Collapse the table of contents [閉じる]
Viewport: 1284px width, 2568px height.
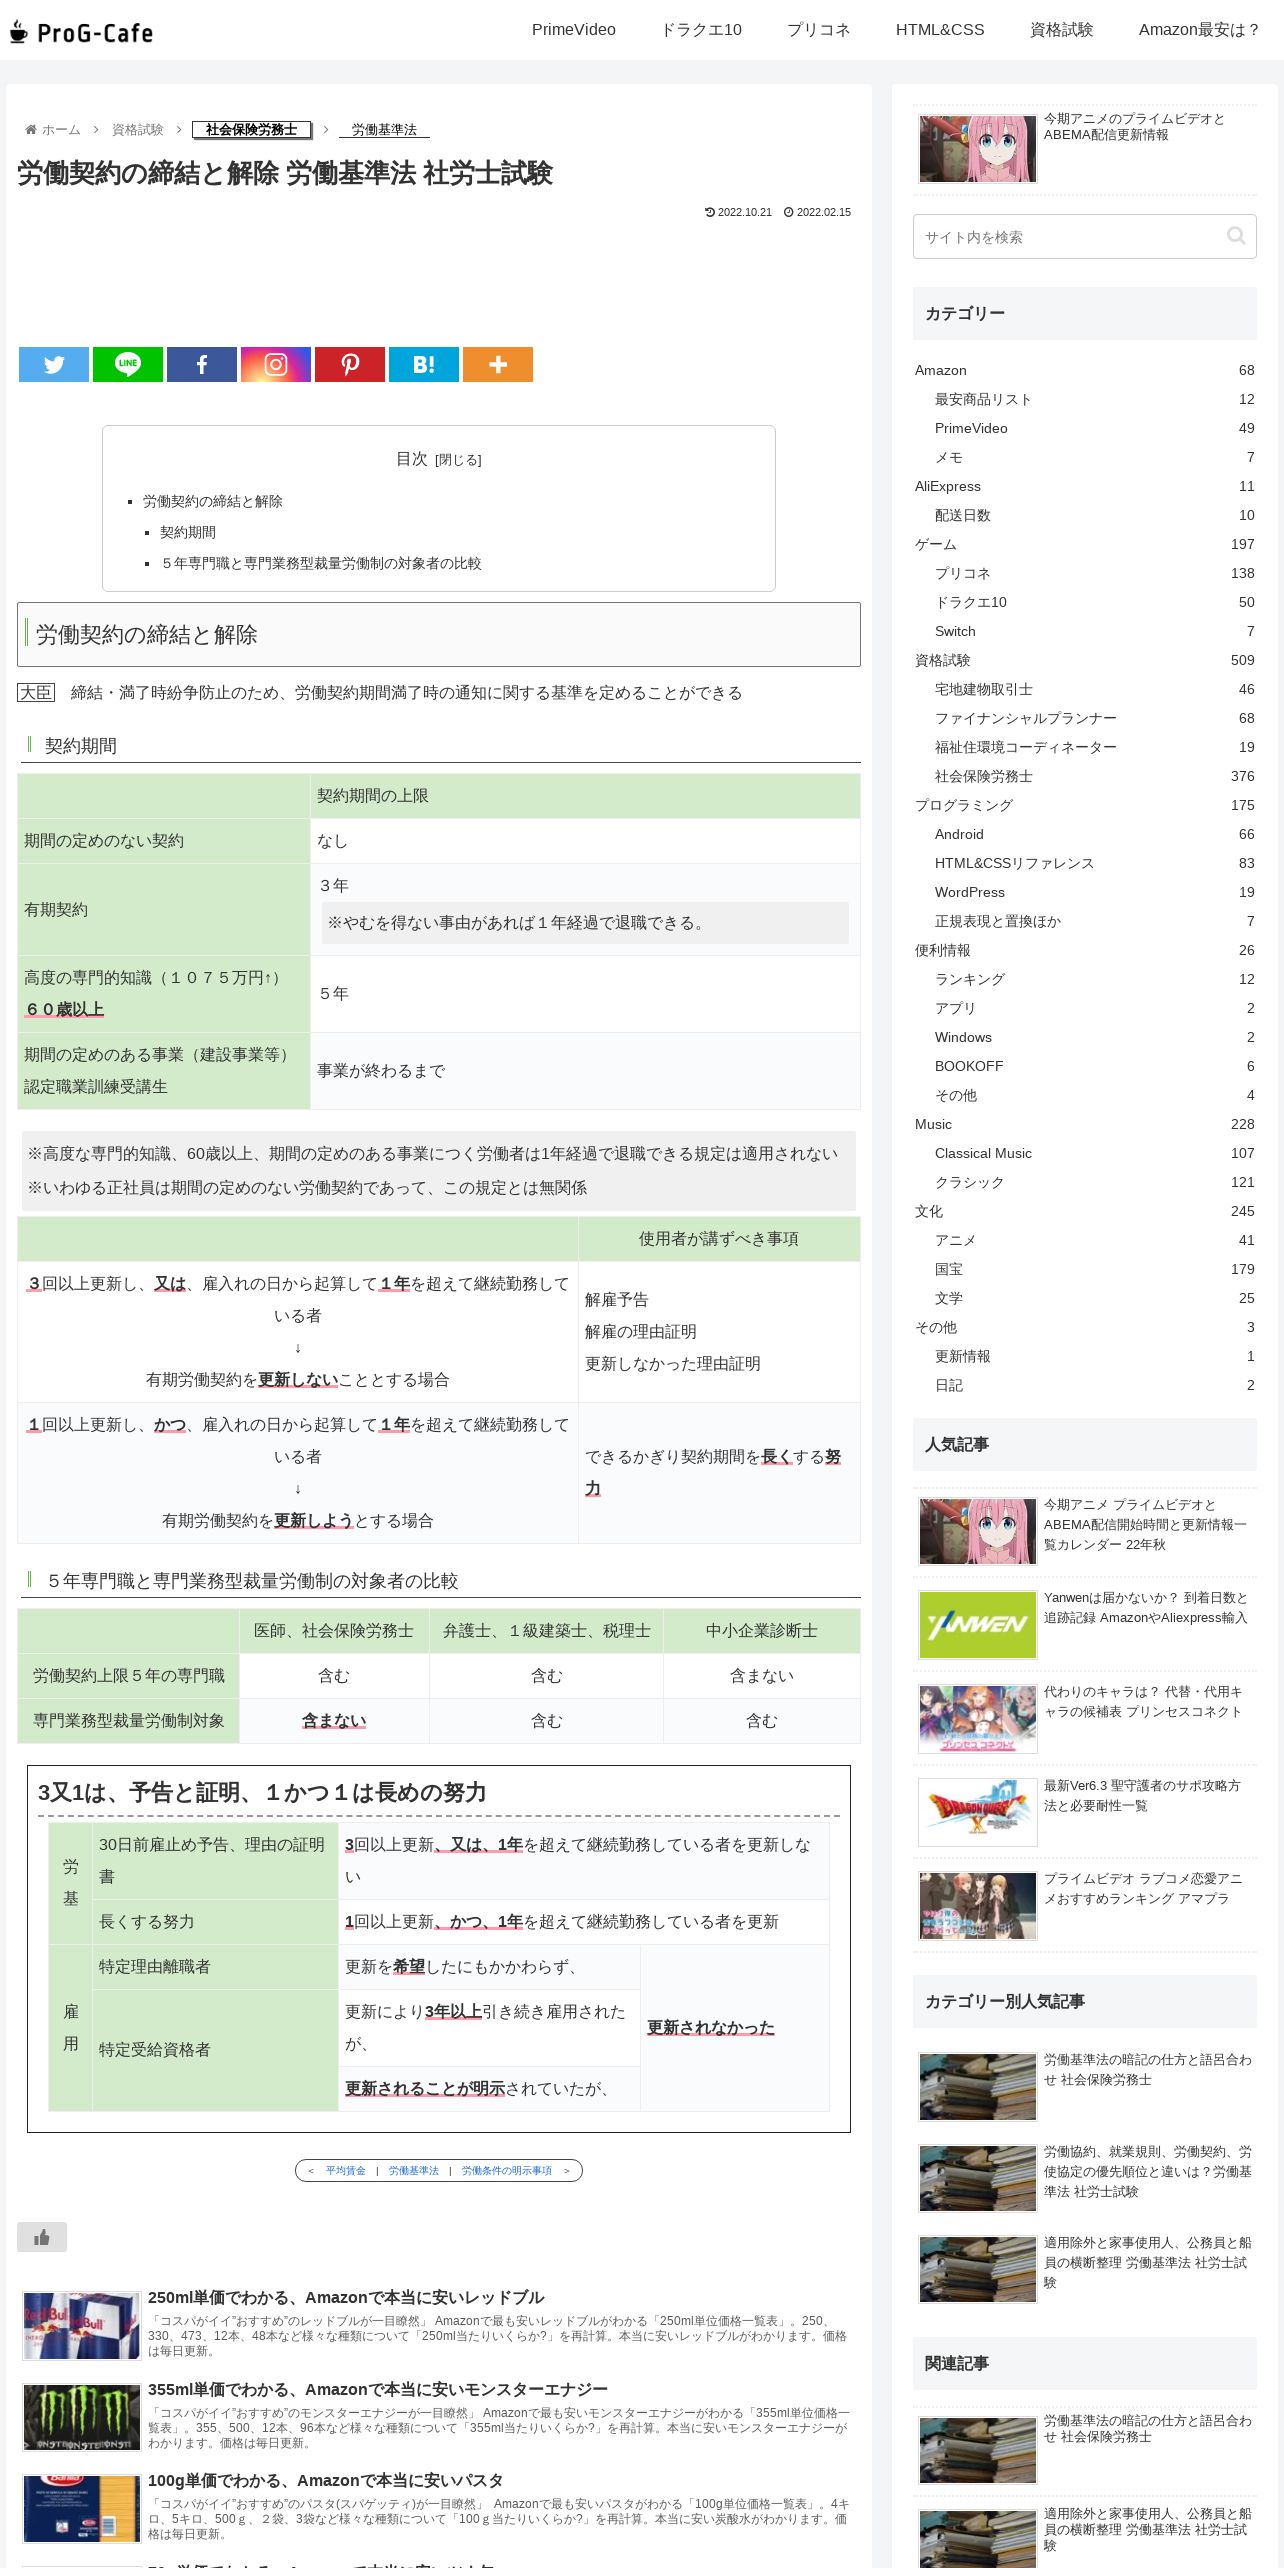458,460
